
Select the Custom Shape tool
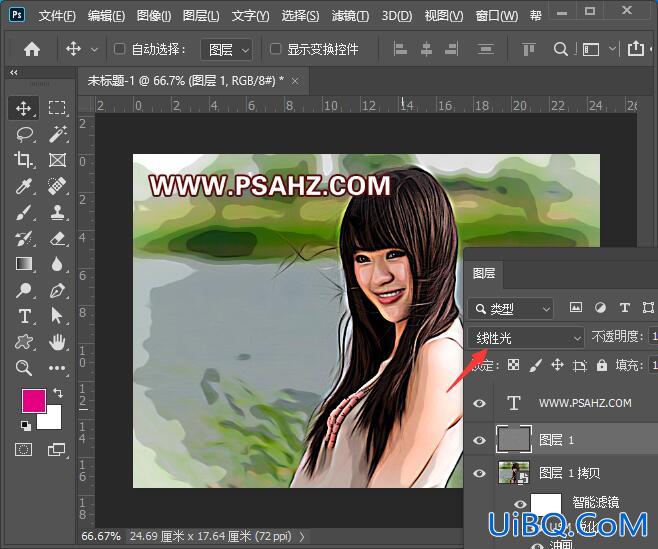24,342
